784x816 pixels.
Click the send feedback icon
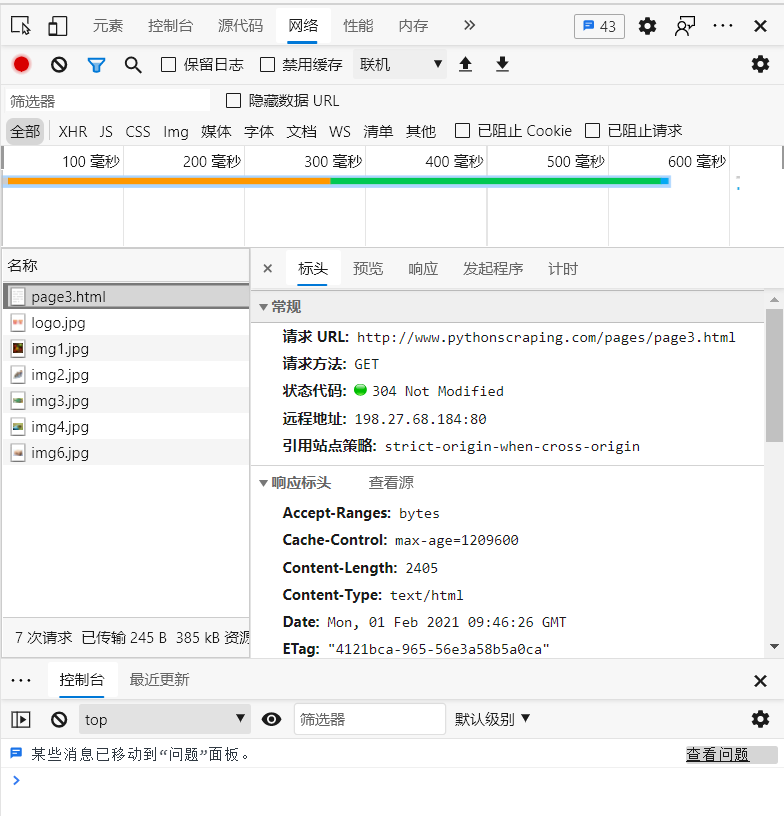pyautogui.click(x=685, y=26)
